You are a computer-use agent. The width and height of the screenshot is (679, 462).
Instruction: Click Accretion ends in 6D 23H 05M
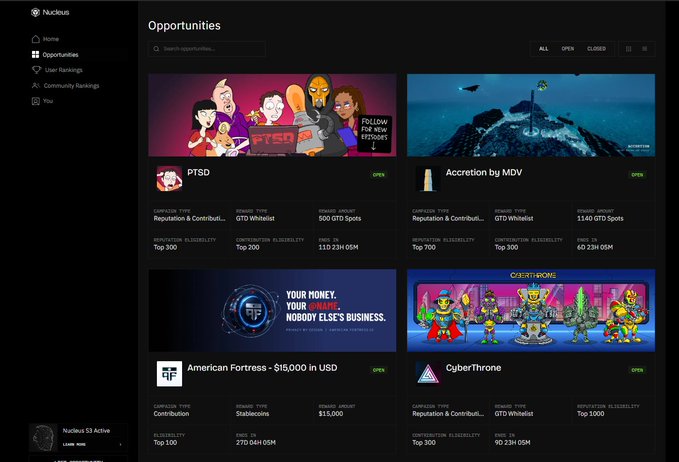point(595,248)
